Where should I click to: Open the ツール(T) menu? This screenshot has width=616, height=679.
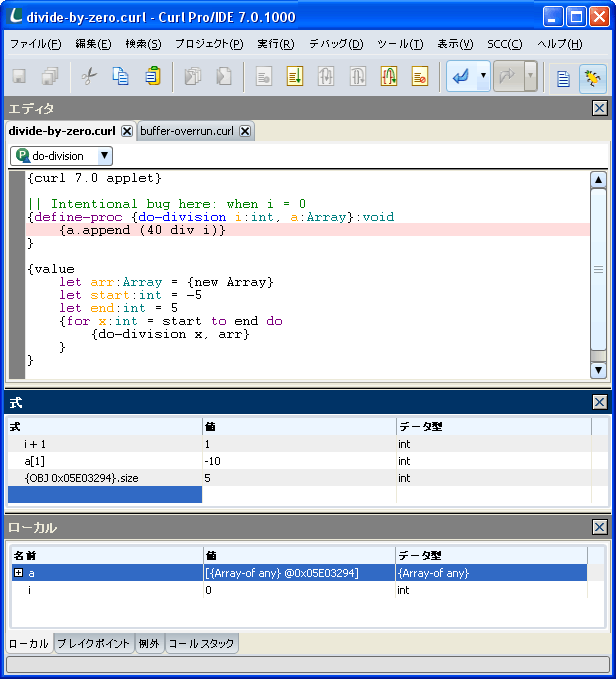(x=400, y=44)
